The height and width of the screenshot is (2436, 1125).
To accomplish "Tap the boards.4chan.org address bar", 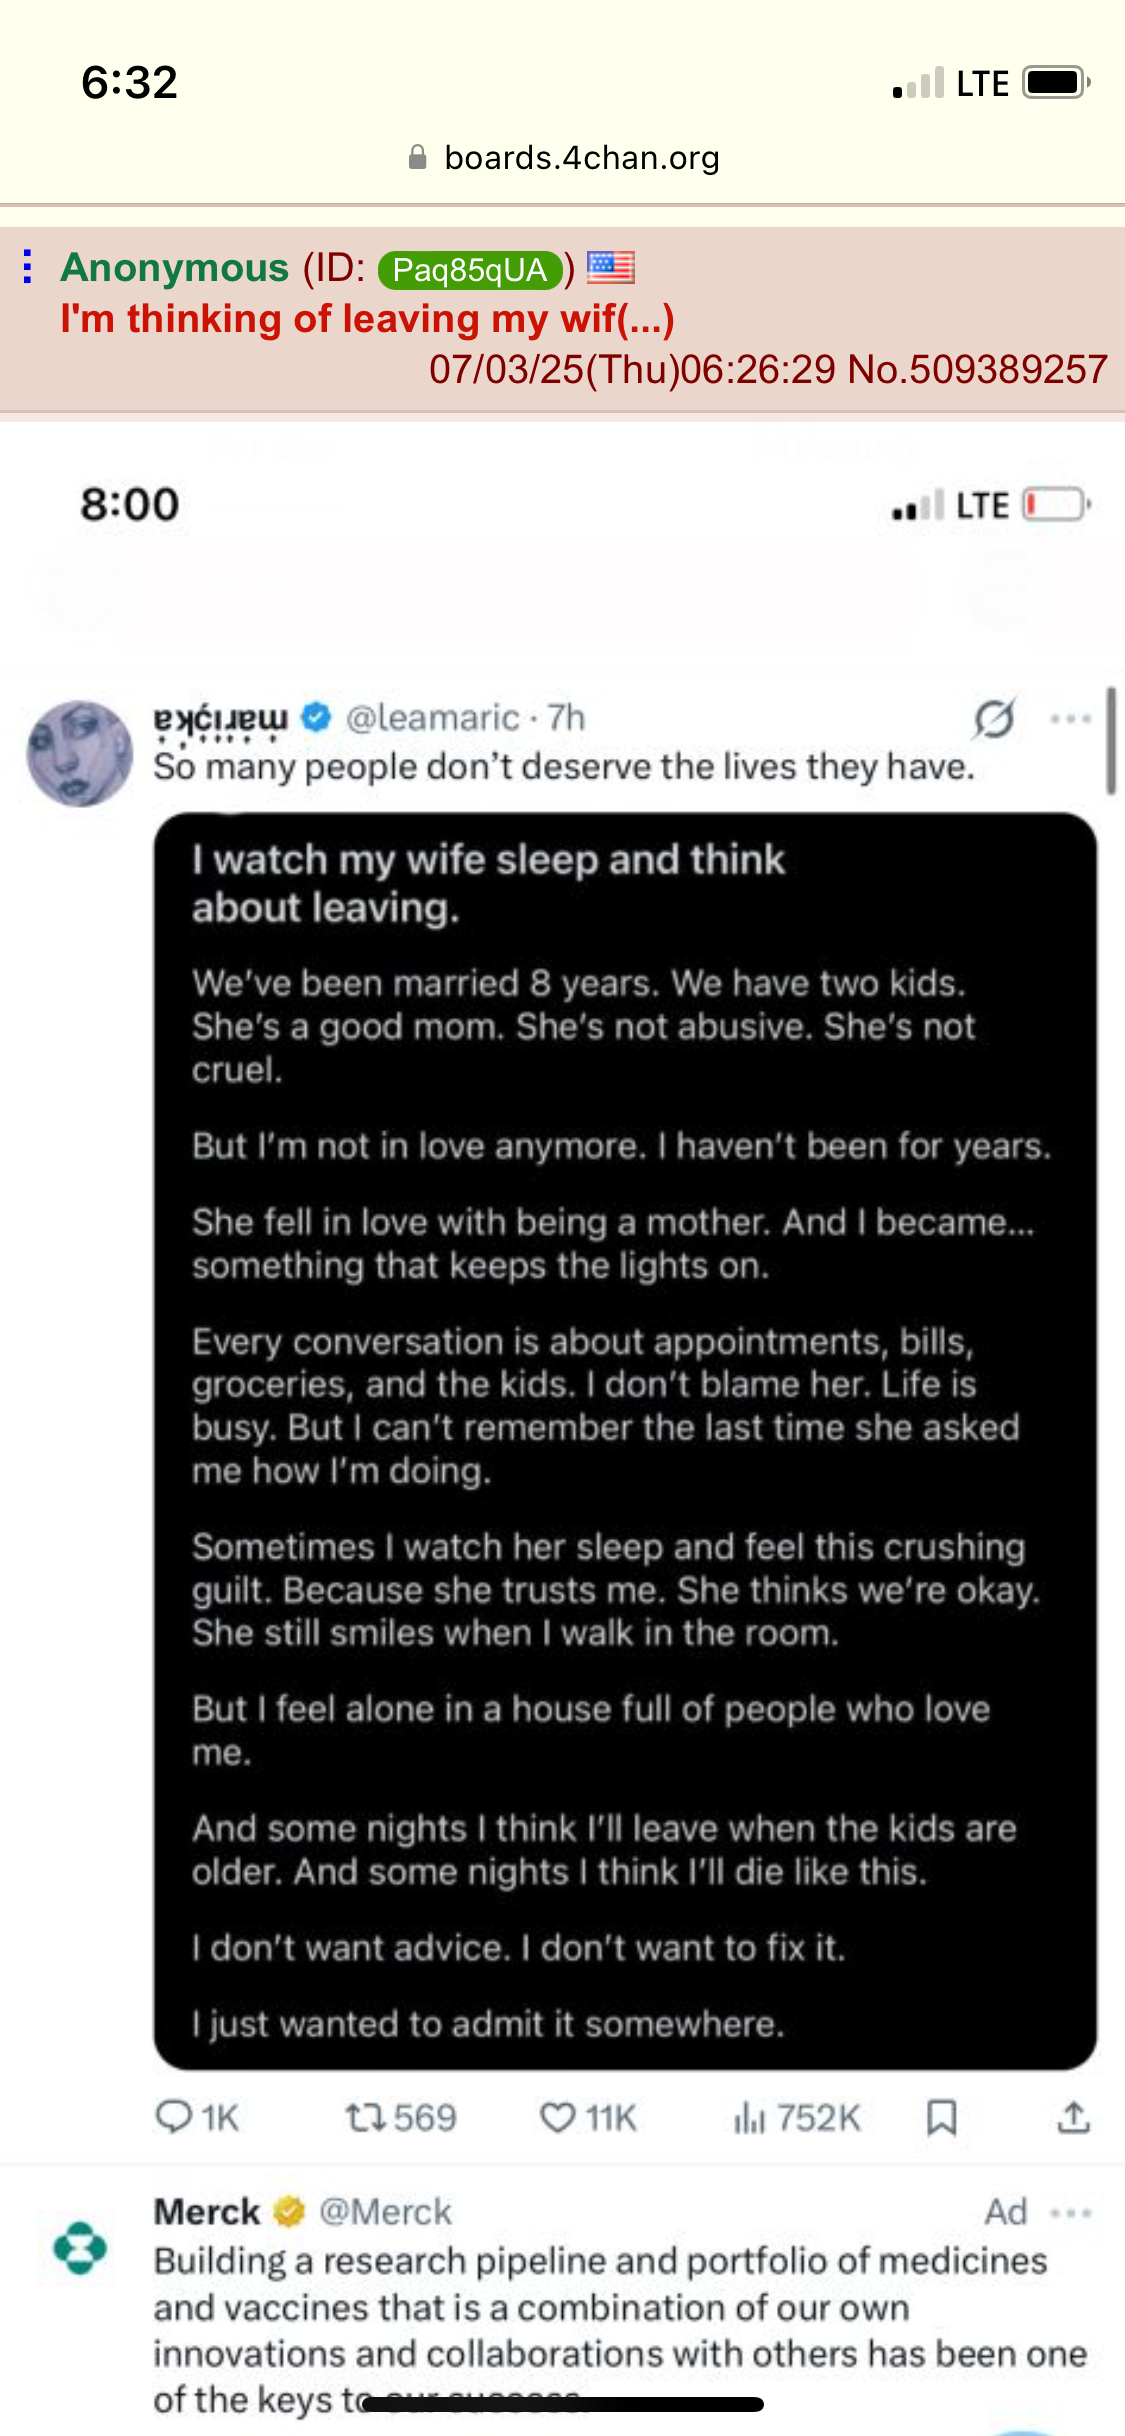I will [563, 158].
